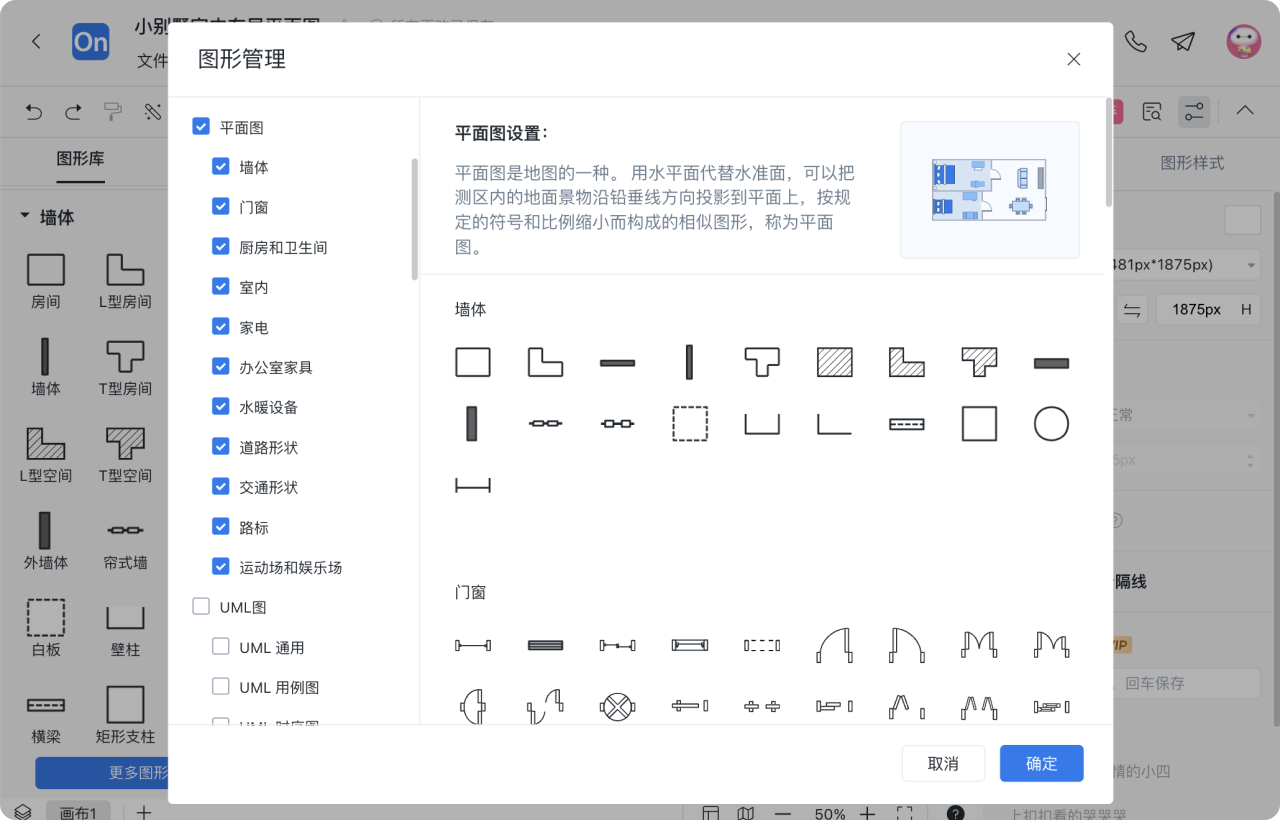This screenshot has height=820, width=1280.
Task: Increase zoom with the plus control
Action: point(867,813)
